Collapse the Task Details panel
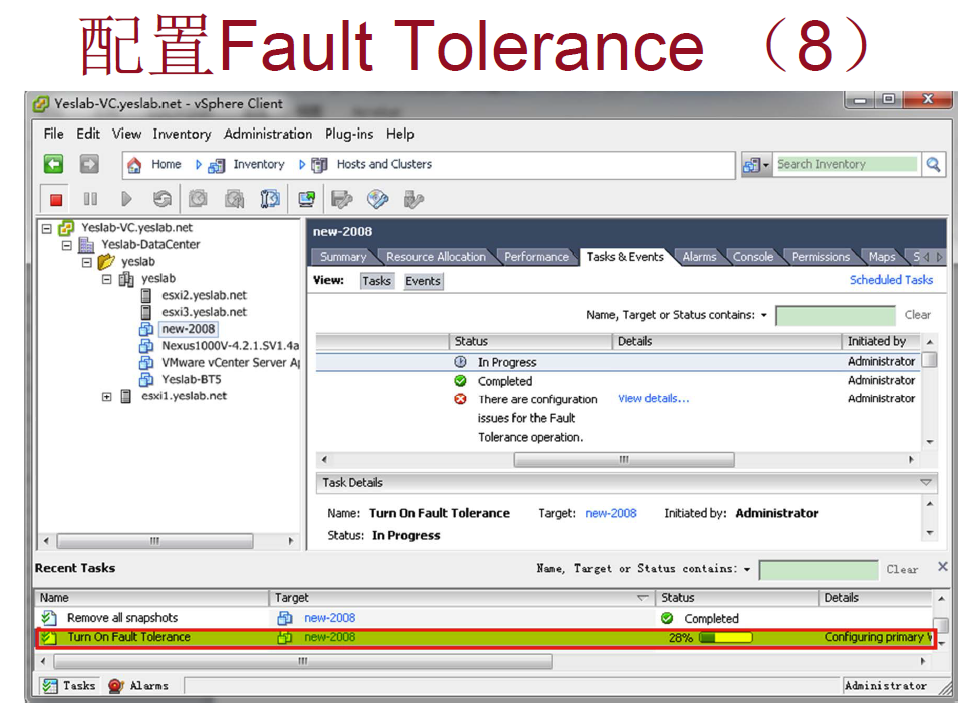Viewport: 962px width, 705px height. (926, 483)
